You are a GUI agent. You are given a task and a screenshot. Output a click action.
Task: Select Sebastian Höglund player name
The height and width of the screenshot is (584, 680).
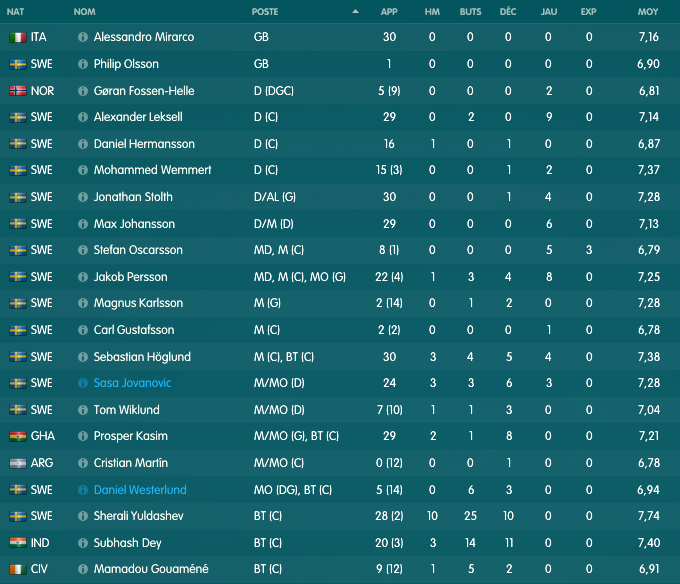142,357
